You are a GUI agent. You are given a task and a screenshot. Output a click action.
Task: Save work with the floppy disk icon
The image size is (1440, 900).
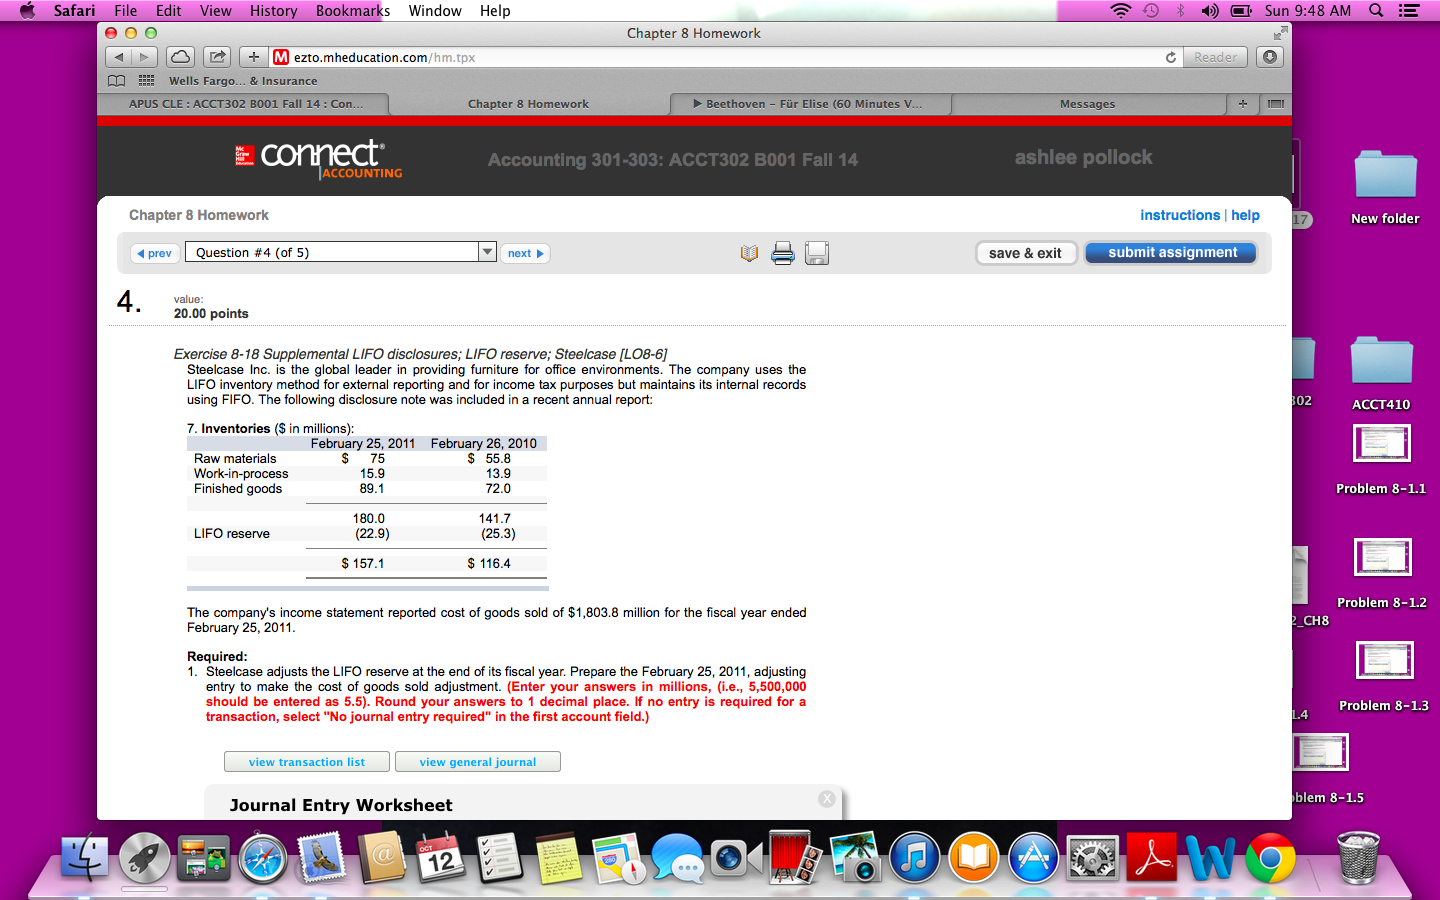pyautogui.click(x=817, y=253)
